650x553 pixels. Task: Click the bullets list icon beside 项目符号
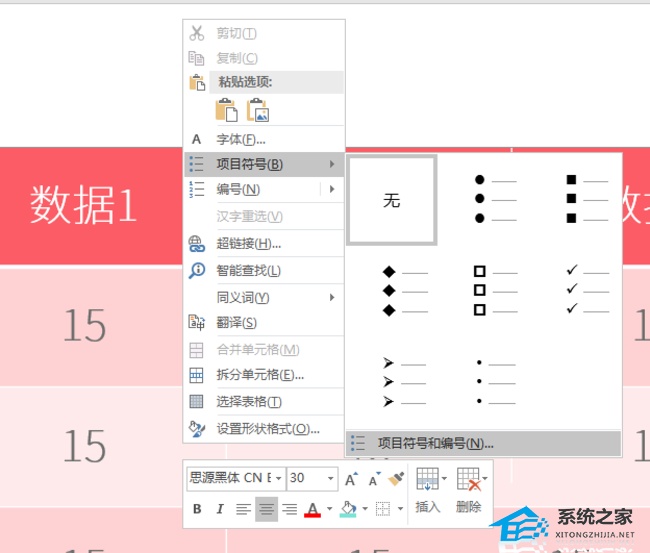pos(196,164)
